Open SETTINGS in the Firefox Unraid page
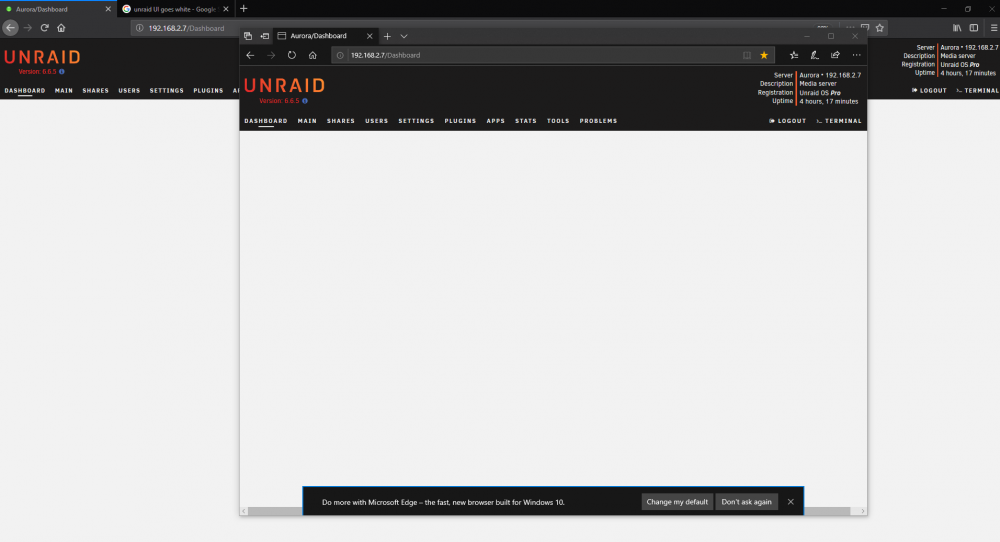Screen dimensions: 1000x542 click(166, 91)
